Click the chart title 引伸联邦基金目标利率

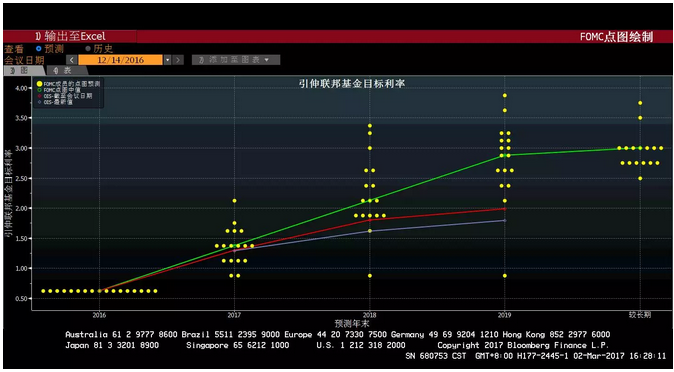point(352,83)
